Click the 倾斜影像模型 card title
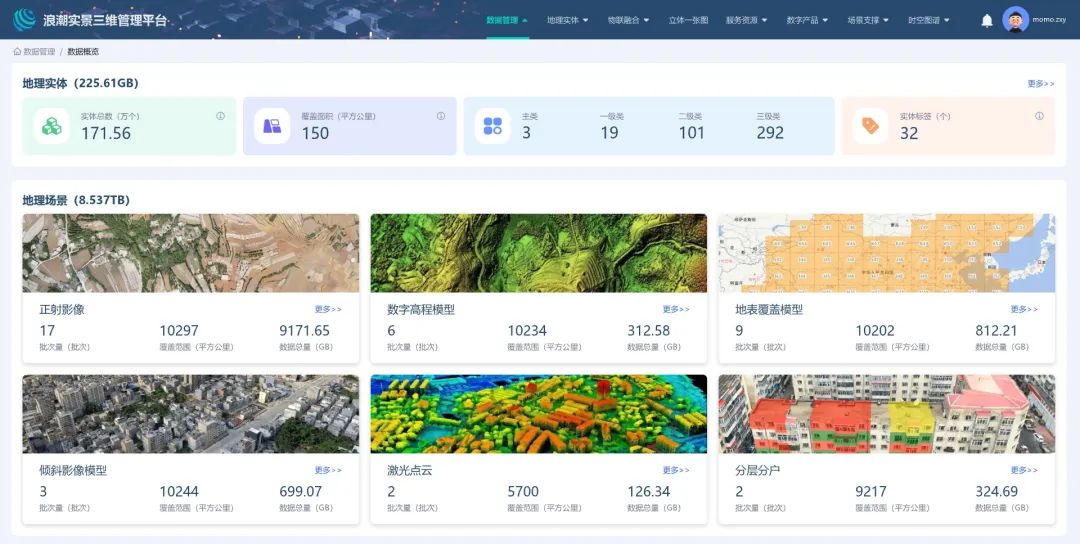Image resolution: width=1080 pixels, height=544 pixels. click(x=73, y=471)
